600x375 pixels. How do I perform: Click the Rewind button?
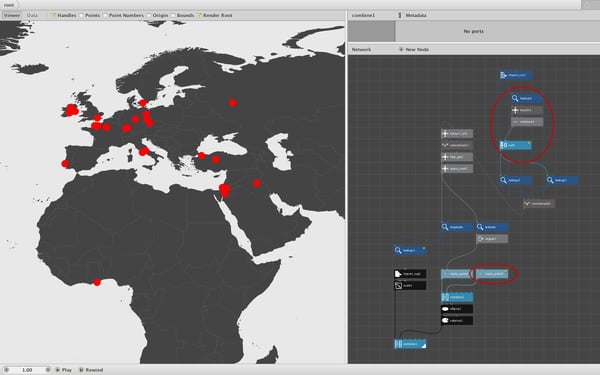coord(91,370)
